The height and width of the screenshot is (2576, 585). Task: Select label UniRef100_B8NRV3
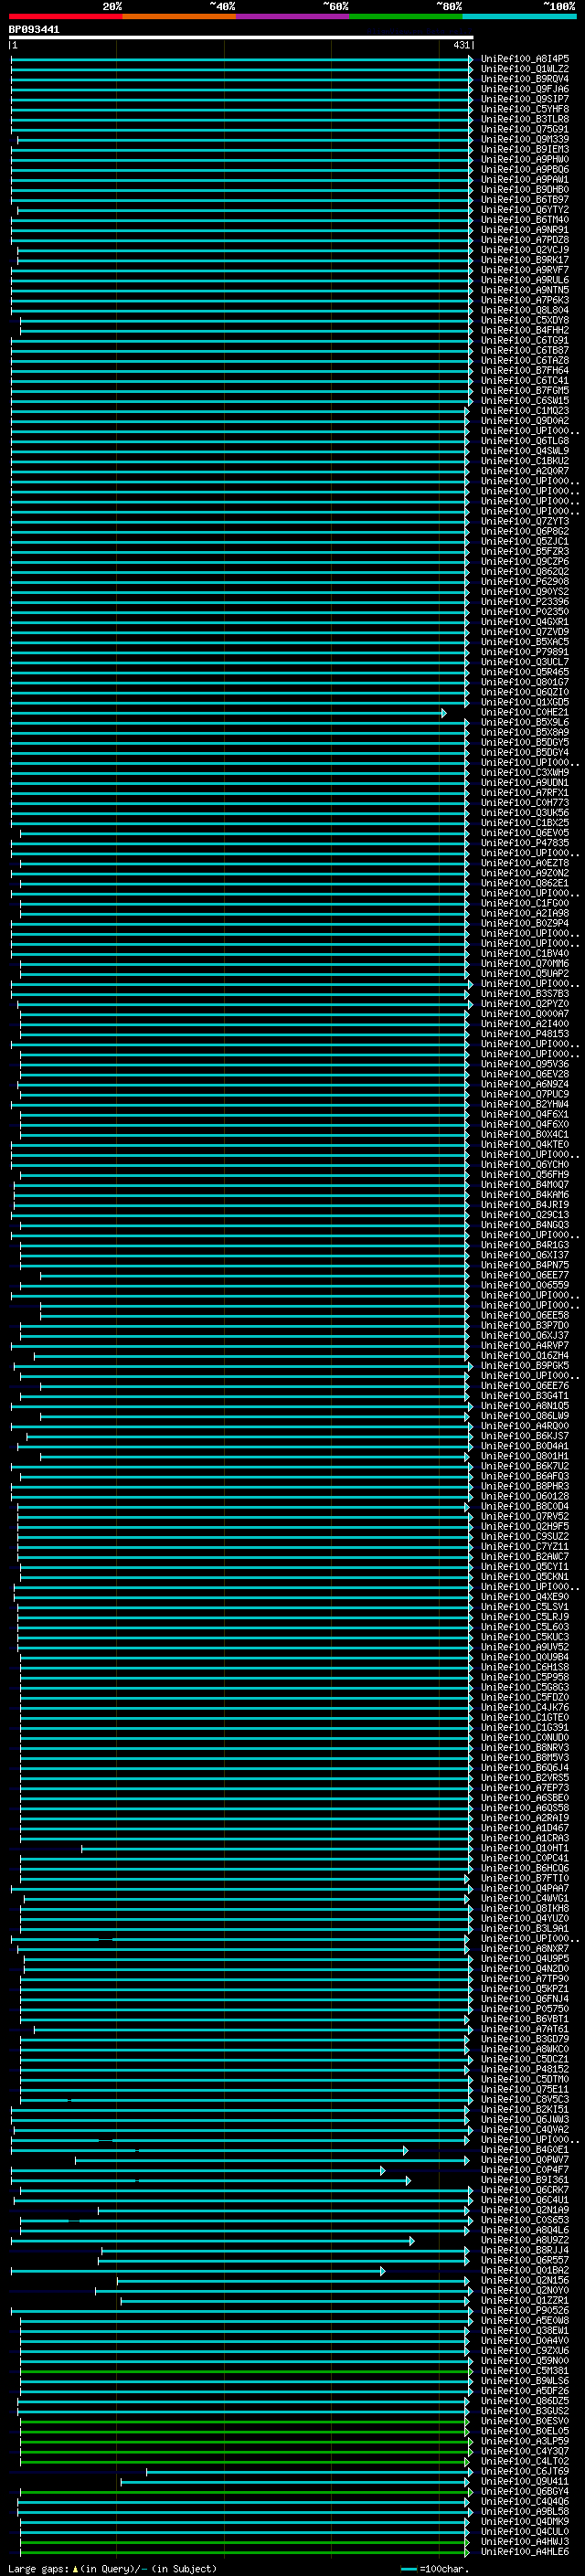tap(524, 1749)
